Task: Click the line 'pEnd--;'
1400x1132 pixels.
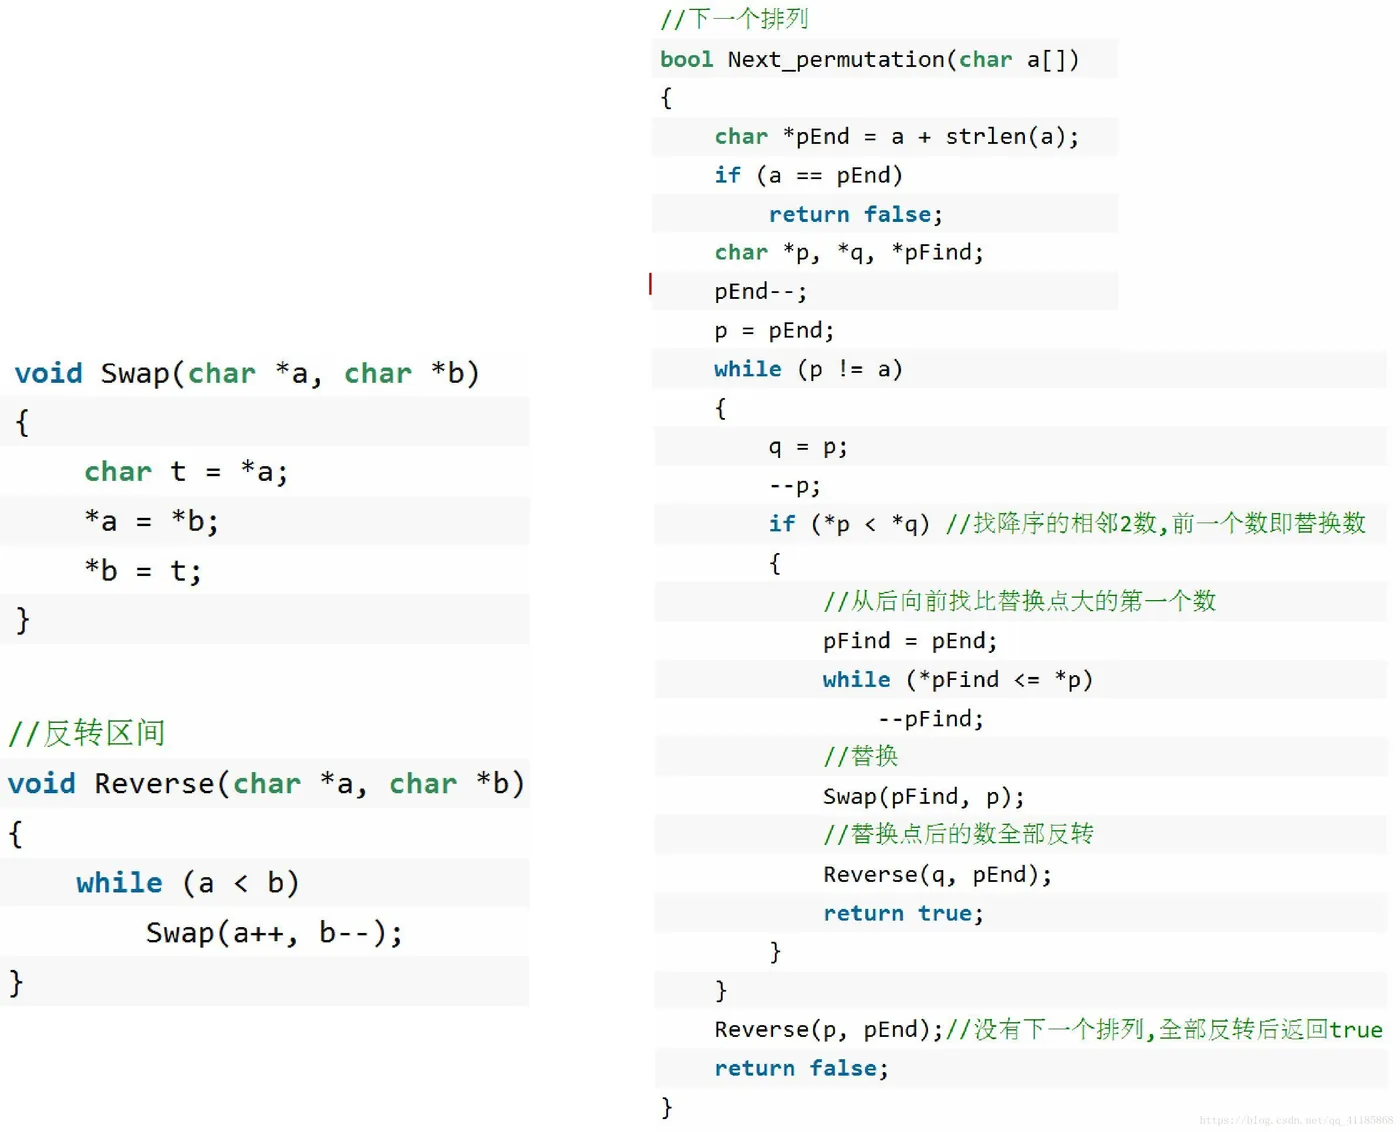Action: (x=761, y=291)
